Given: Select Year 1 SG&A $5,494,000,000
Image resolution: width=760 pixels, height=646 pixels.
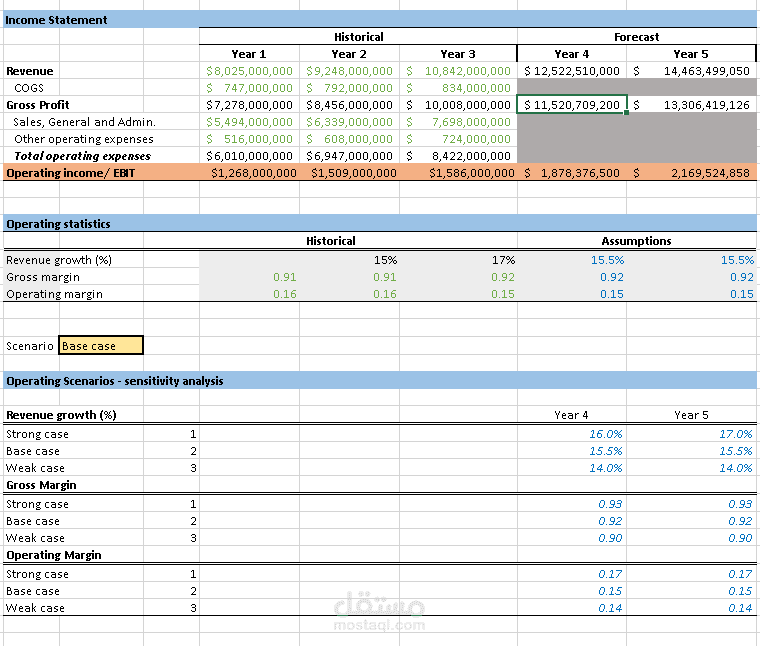Looking at the screenshot, I should point(249,122).
